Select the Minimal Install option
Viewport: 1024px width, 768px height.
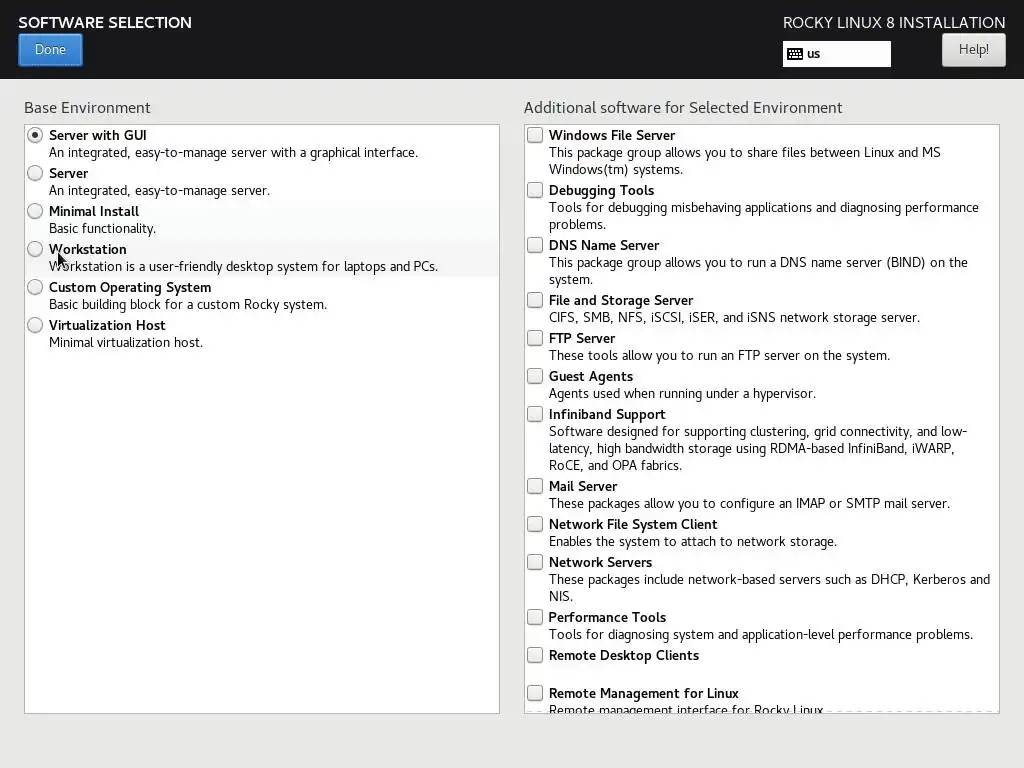(36, 211)
